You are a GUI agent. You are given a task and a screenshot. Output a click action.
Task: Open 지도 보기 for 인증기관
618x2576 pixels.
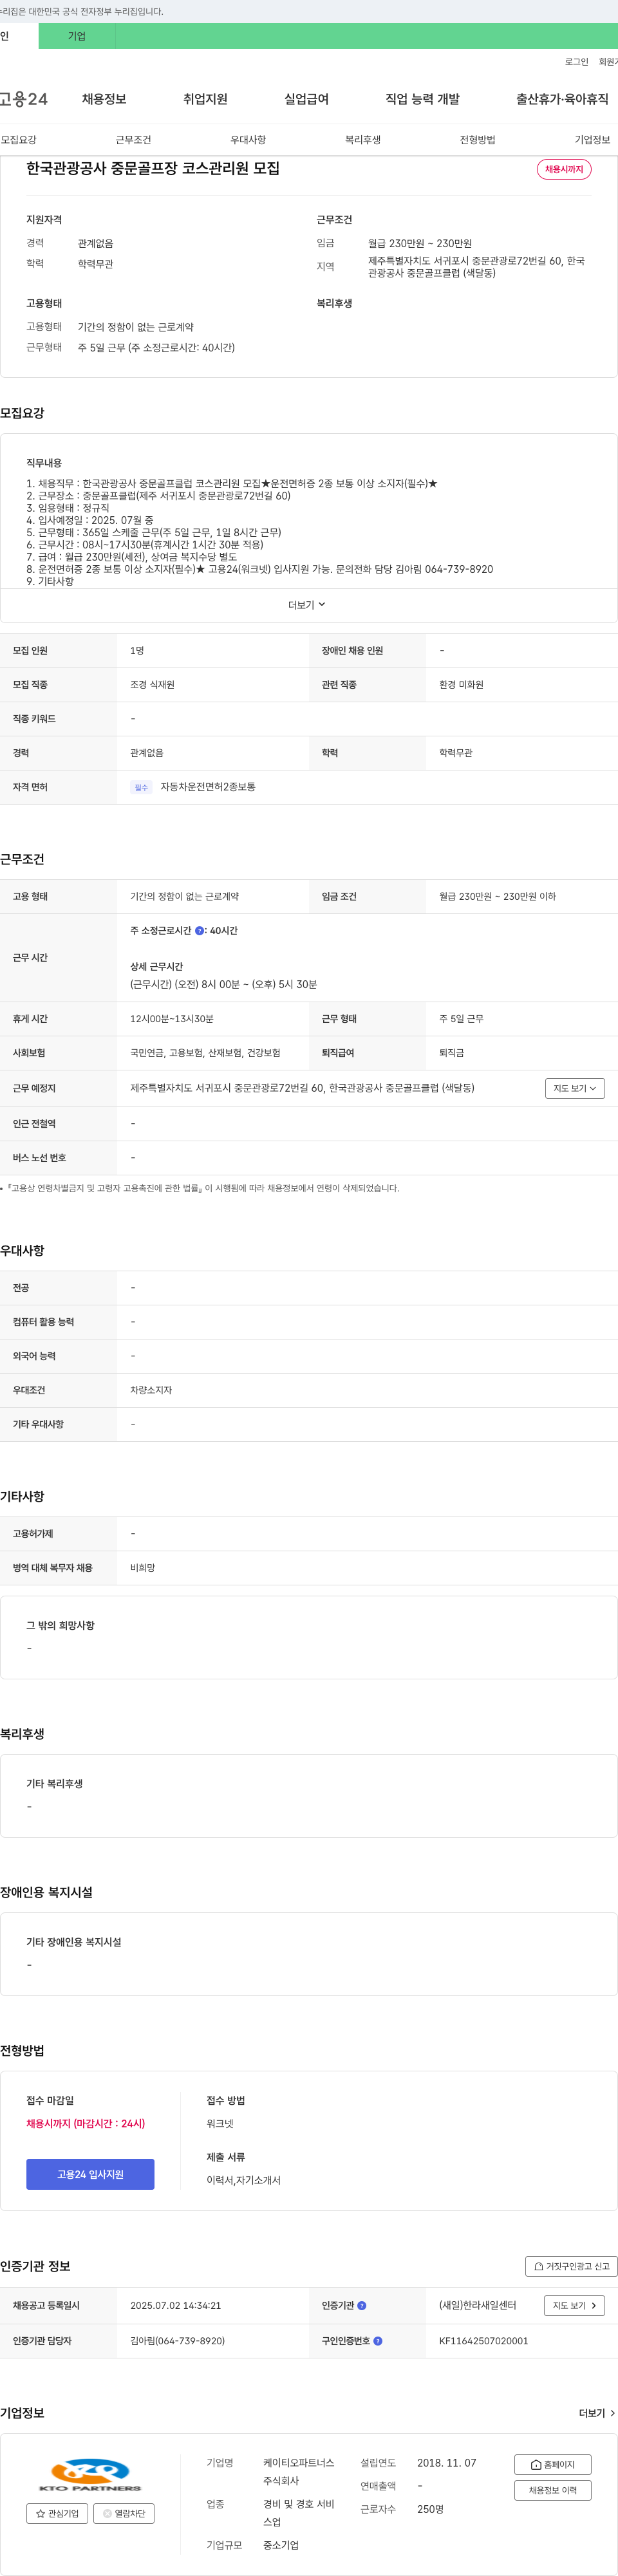coord(574,2305)
